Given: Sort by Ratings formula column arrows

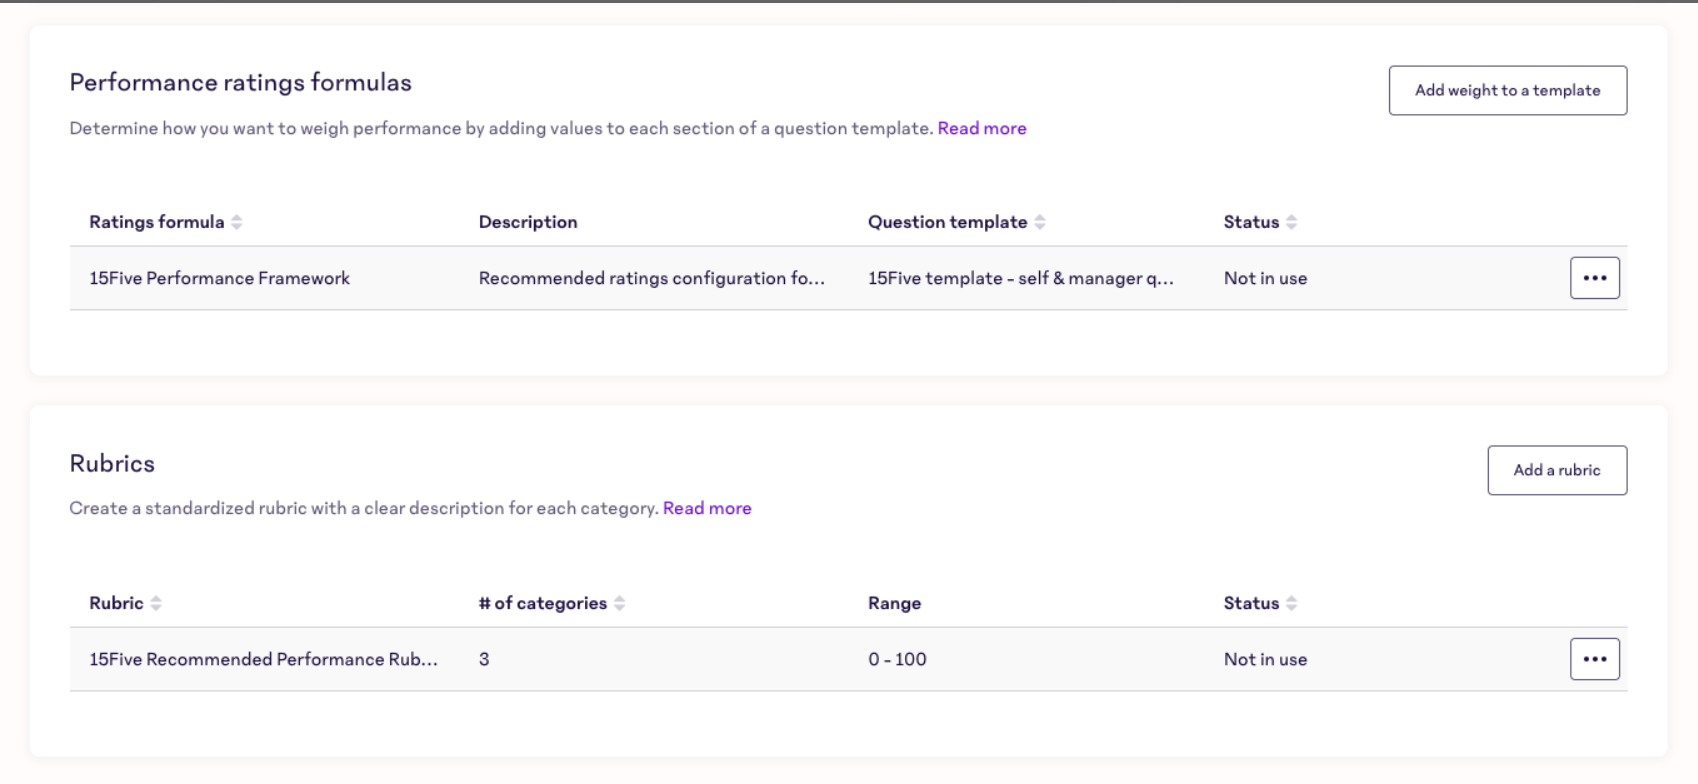Looking at the screenshot, I should 237,222.
